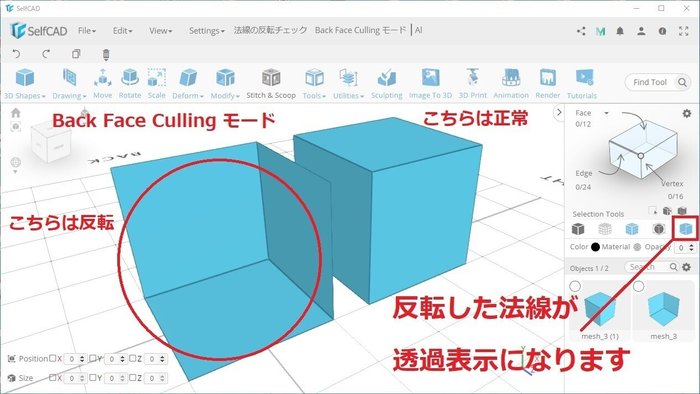This screenshot has height=394, width=700.
Task: Click the Undo arrow
Action: pyautogui.click(x=17, y=54)
